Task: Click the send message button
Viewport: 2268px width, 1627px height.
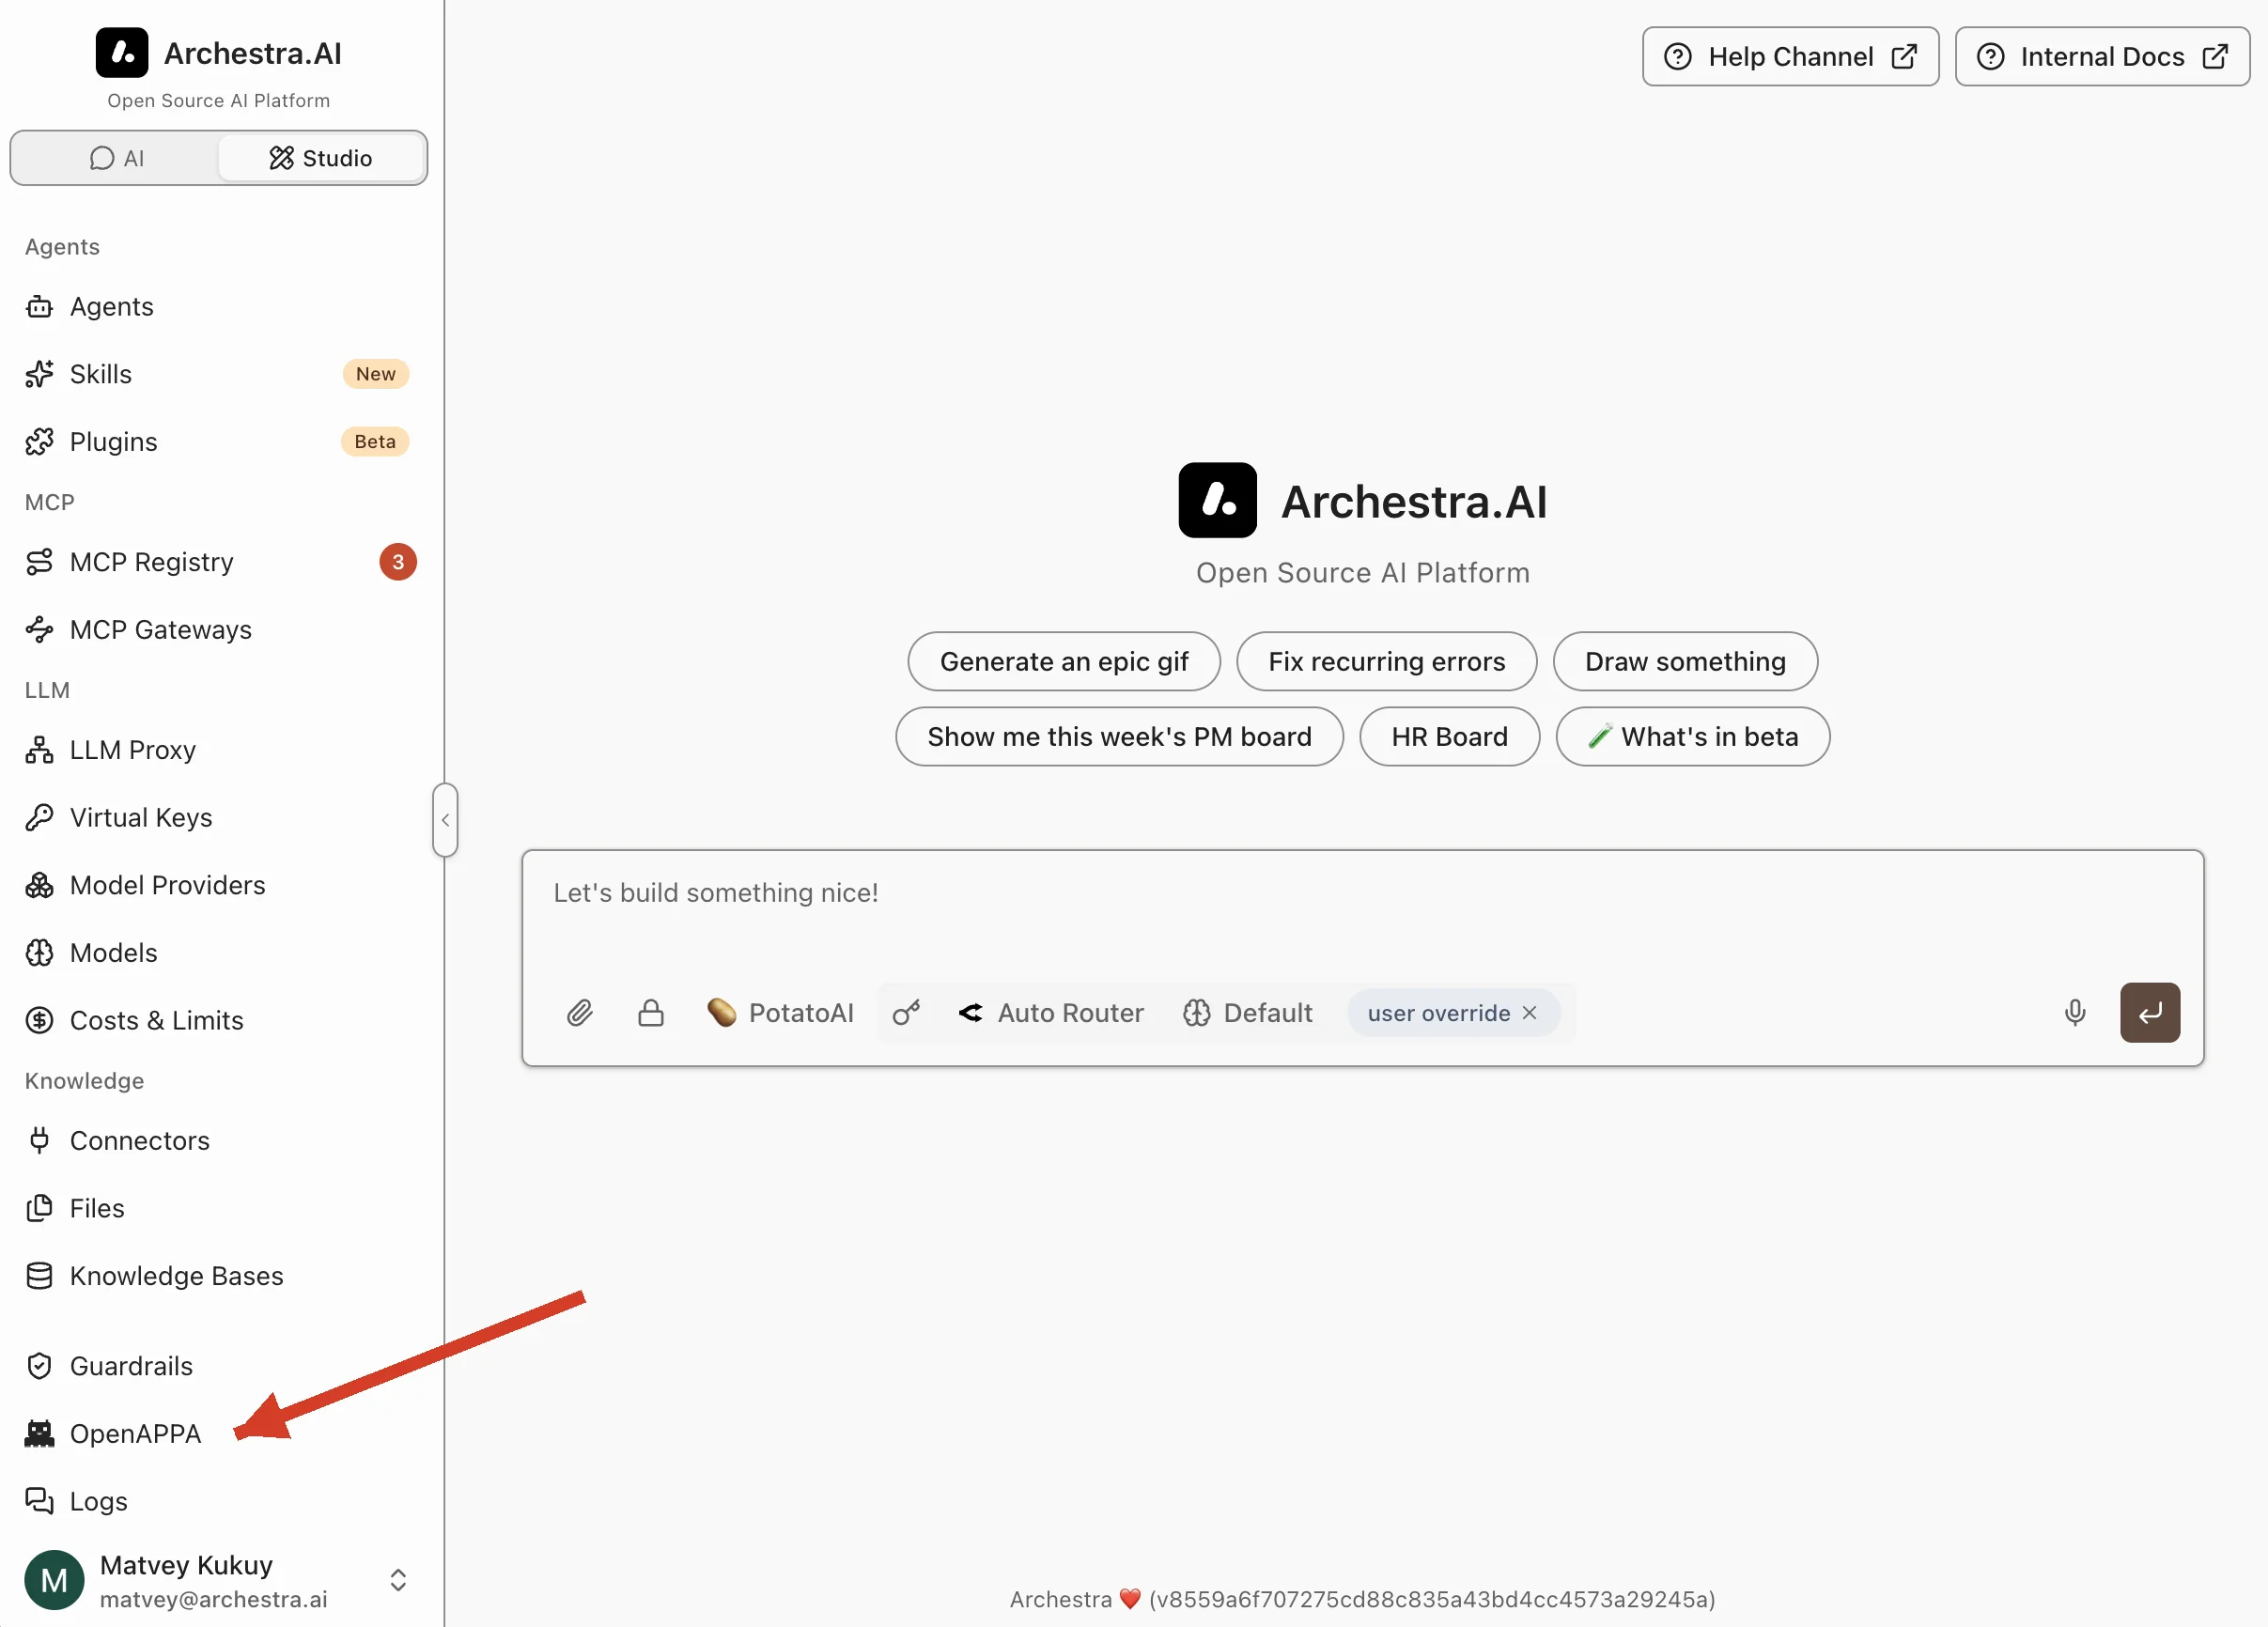Action: point(2150,1013)
